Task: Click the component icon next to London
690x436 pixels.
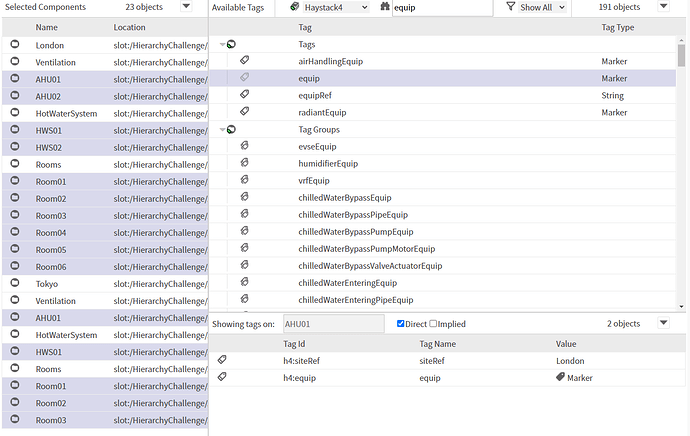Action: [15, 45]
